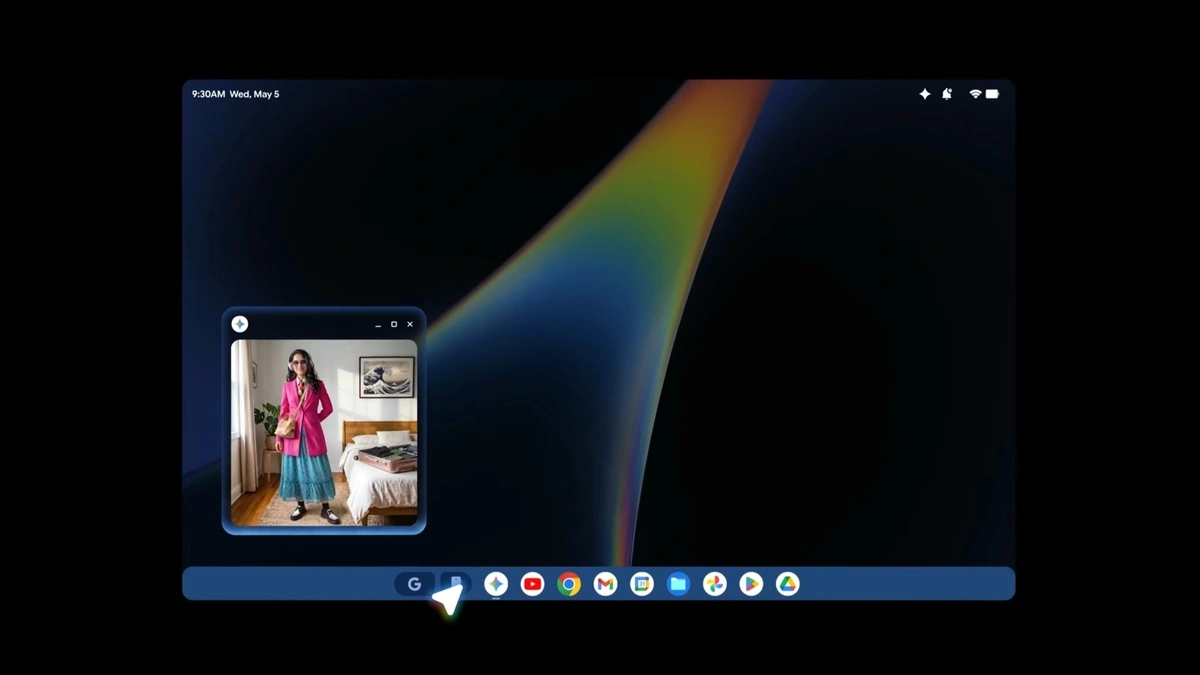Screen dimensions: 1200x675
Task: Open the Google Play Store from the taskbar
Action: (751, 584)
